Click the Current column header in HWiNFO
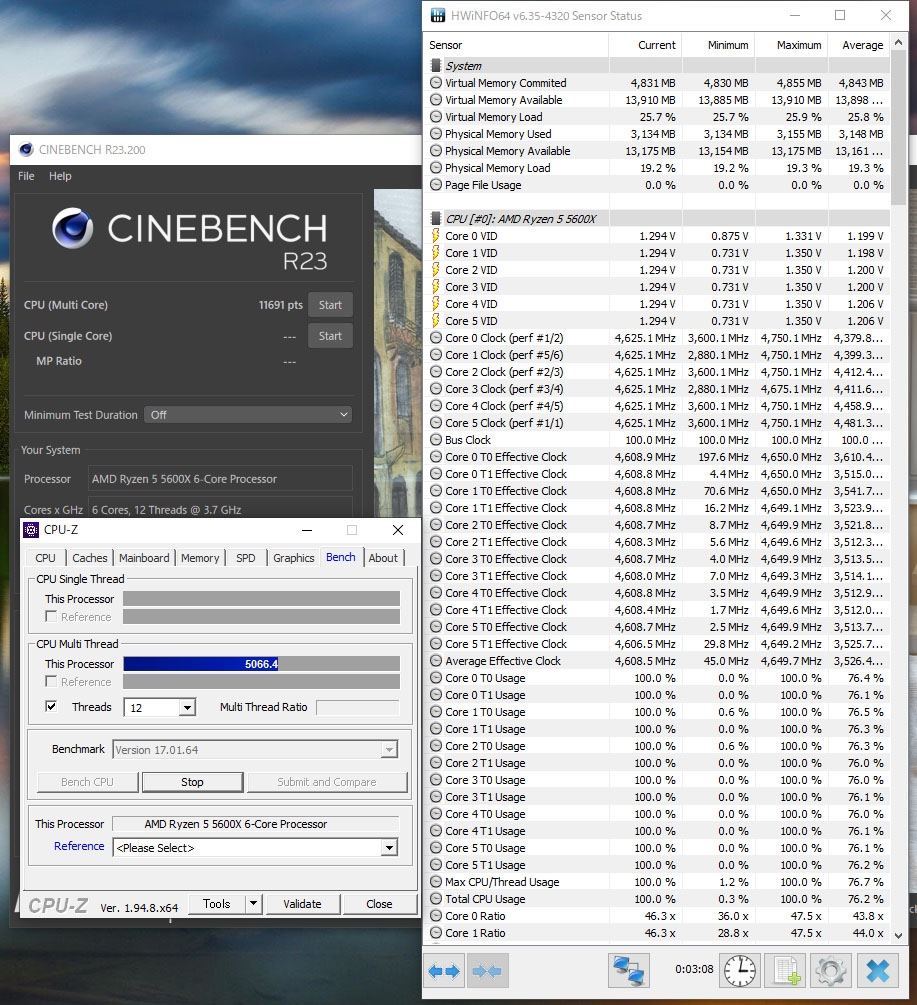The image size is (917, 1005). (645, 45)
